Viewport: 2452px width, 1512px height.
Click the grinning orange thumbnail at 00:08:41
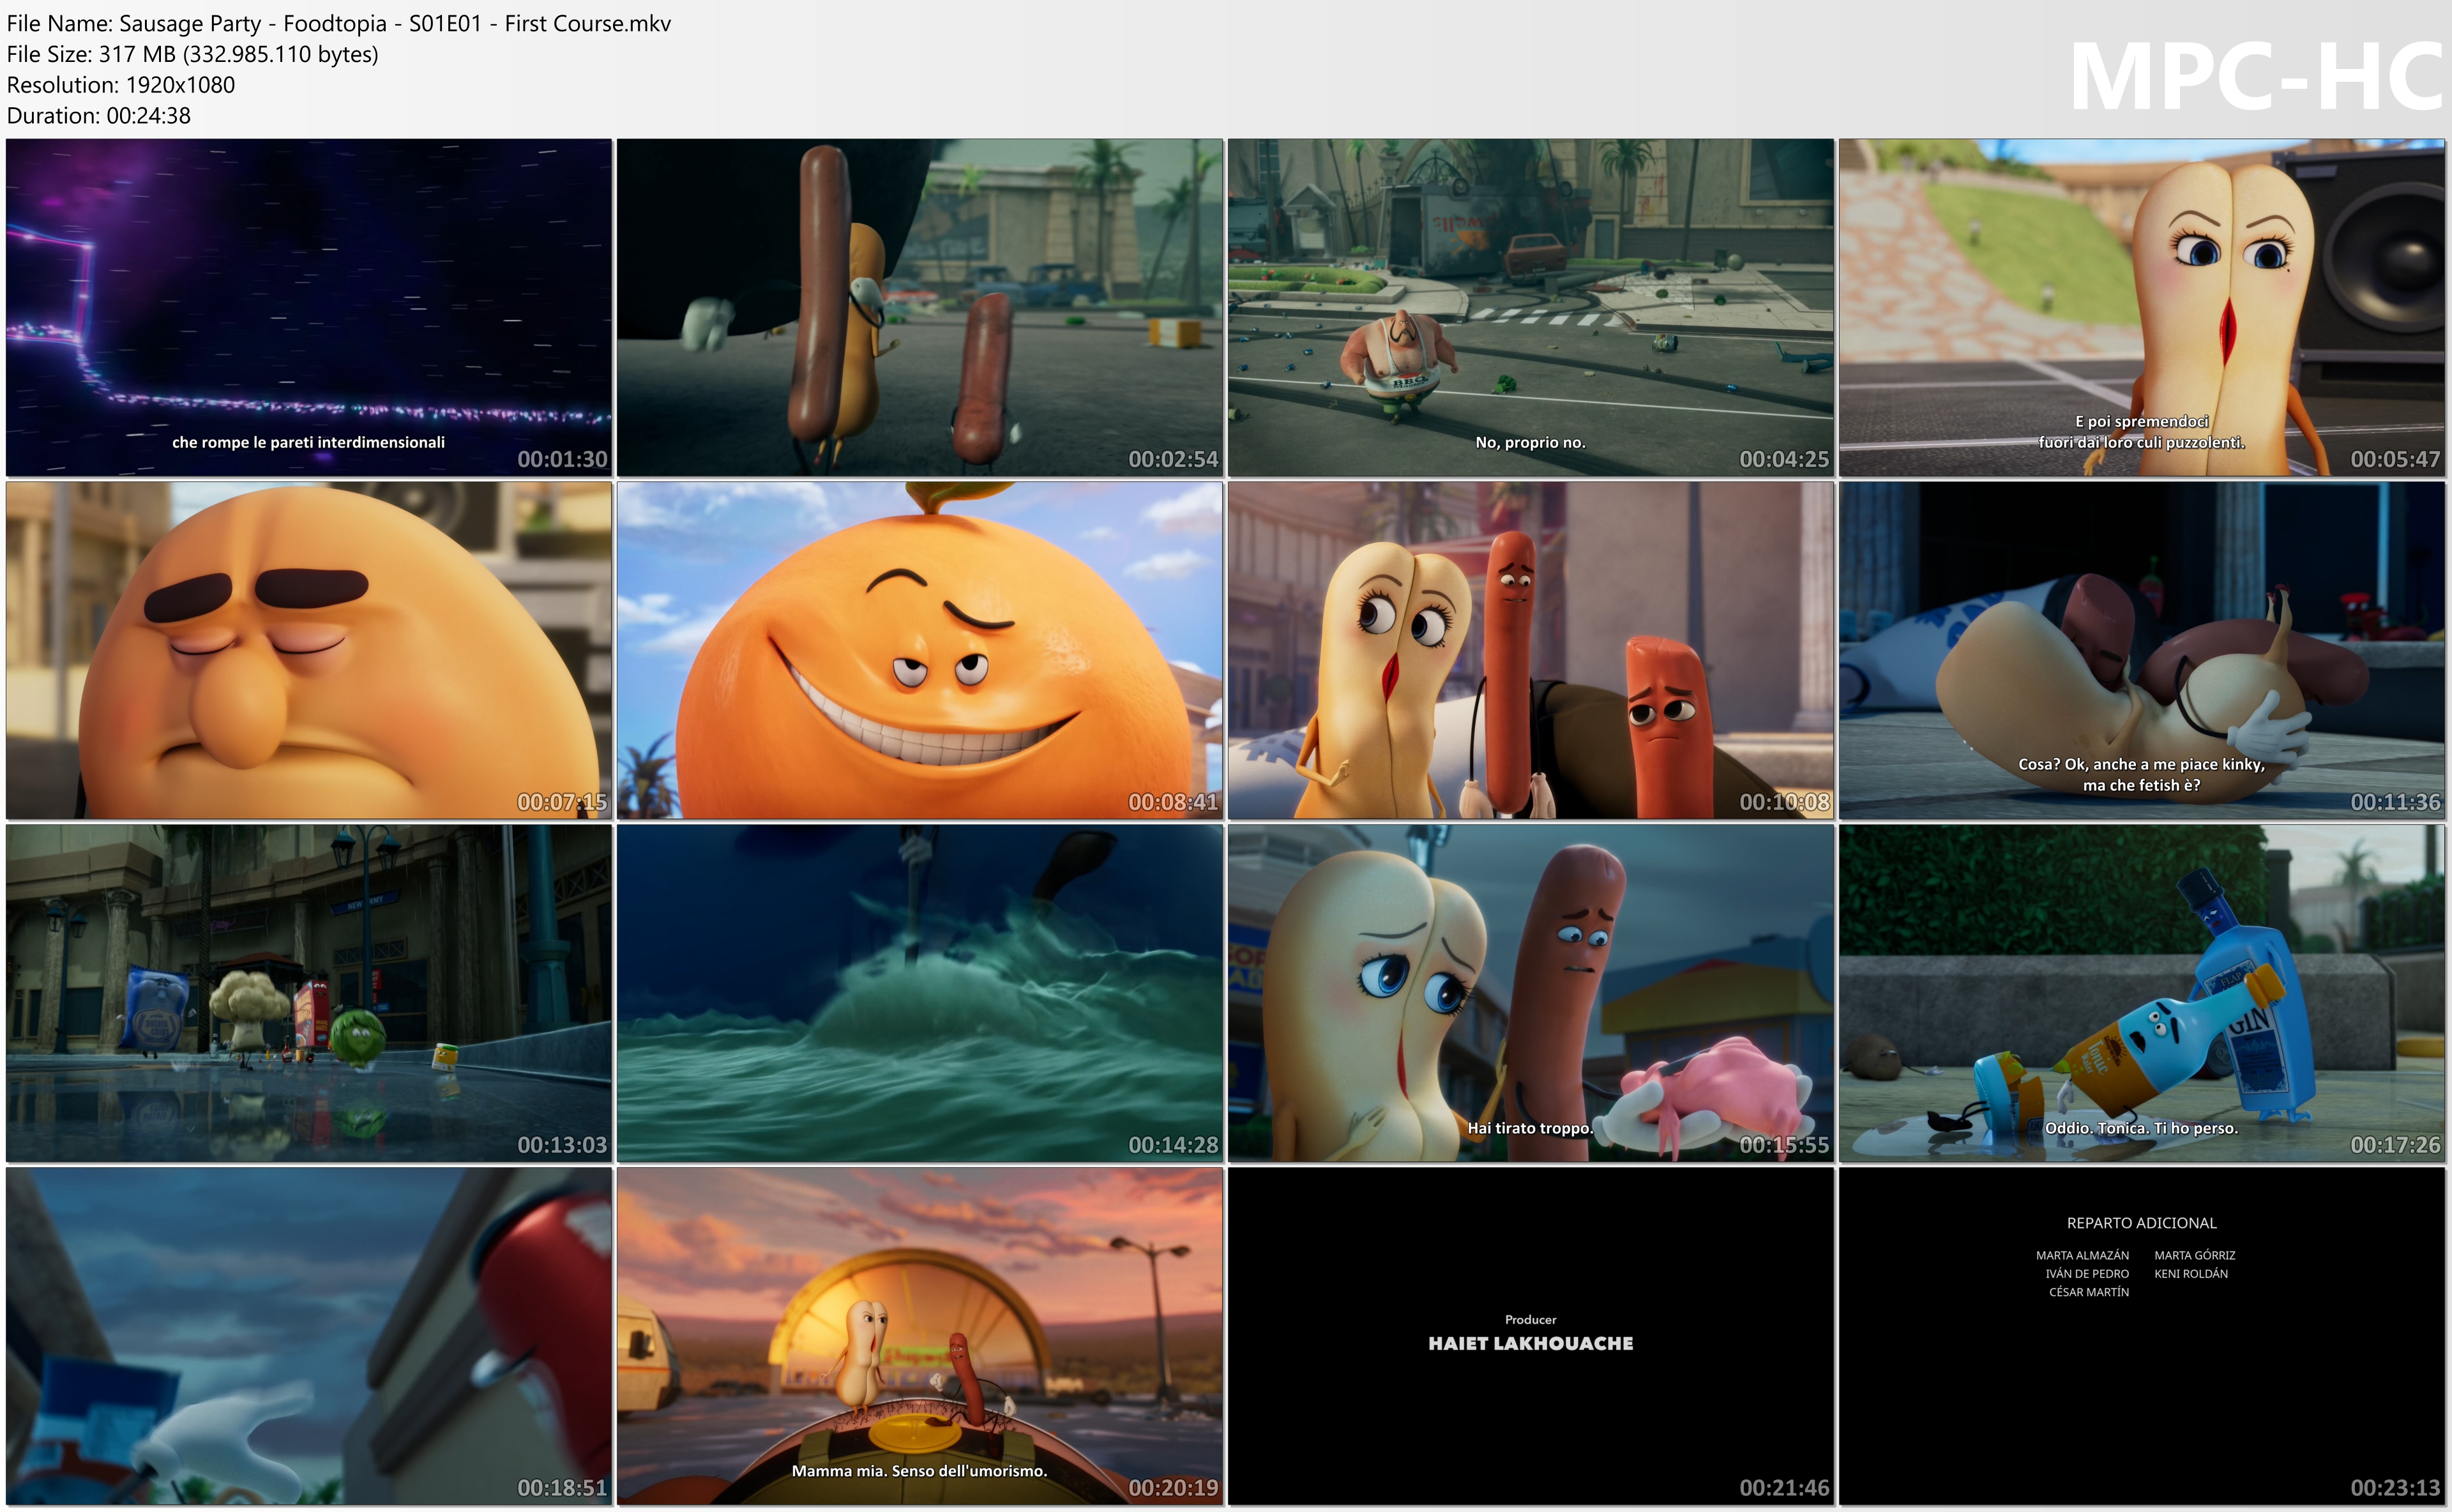click(x=919, y=650)
